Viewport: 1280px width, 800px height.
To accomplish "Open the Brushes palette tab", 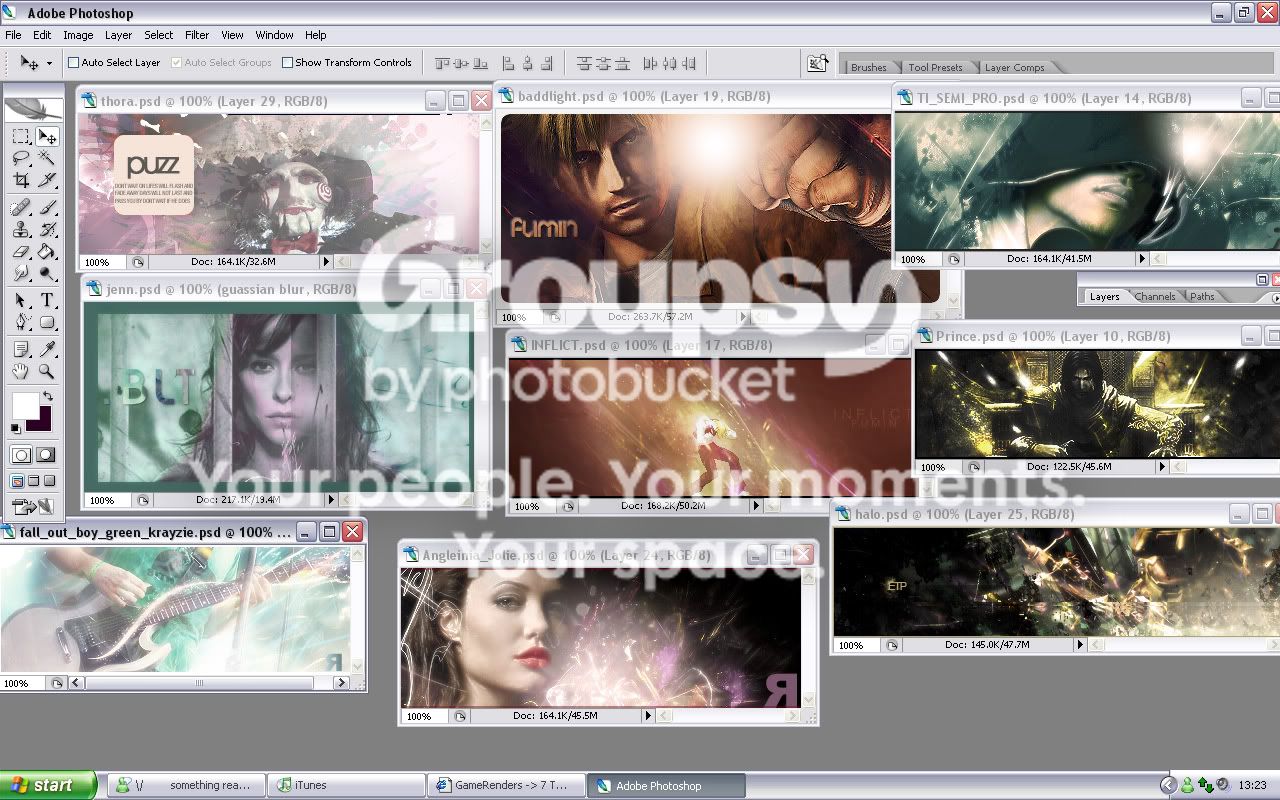I will click(x=868, y=67).
